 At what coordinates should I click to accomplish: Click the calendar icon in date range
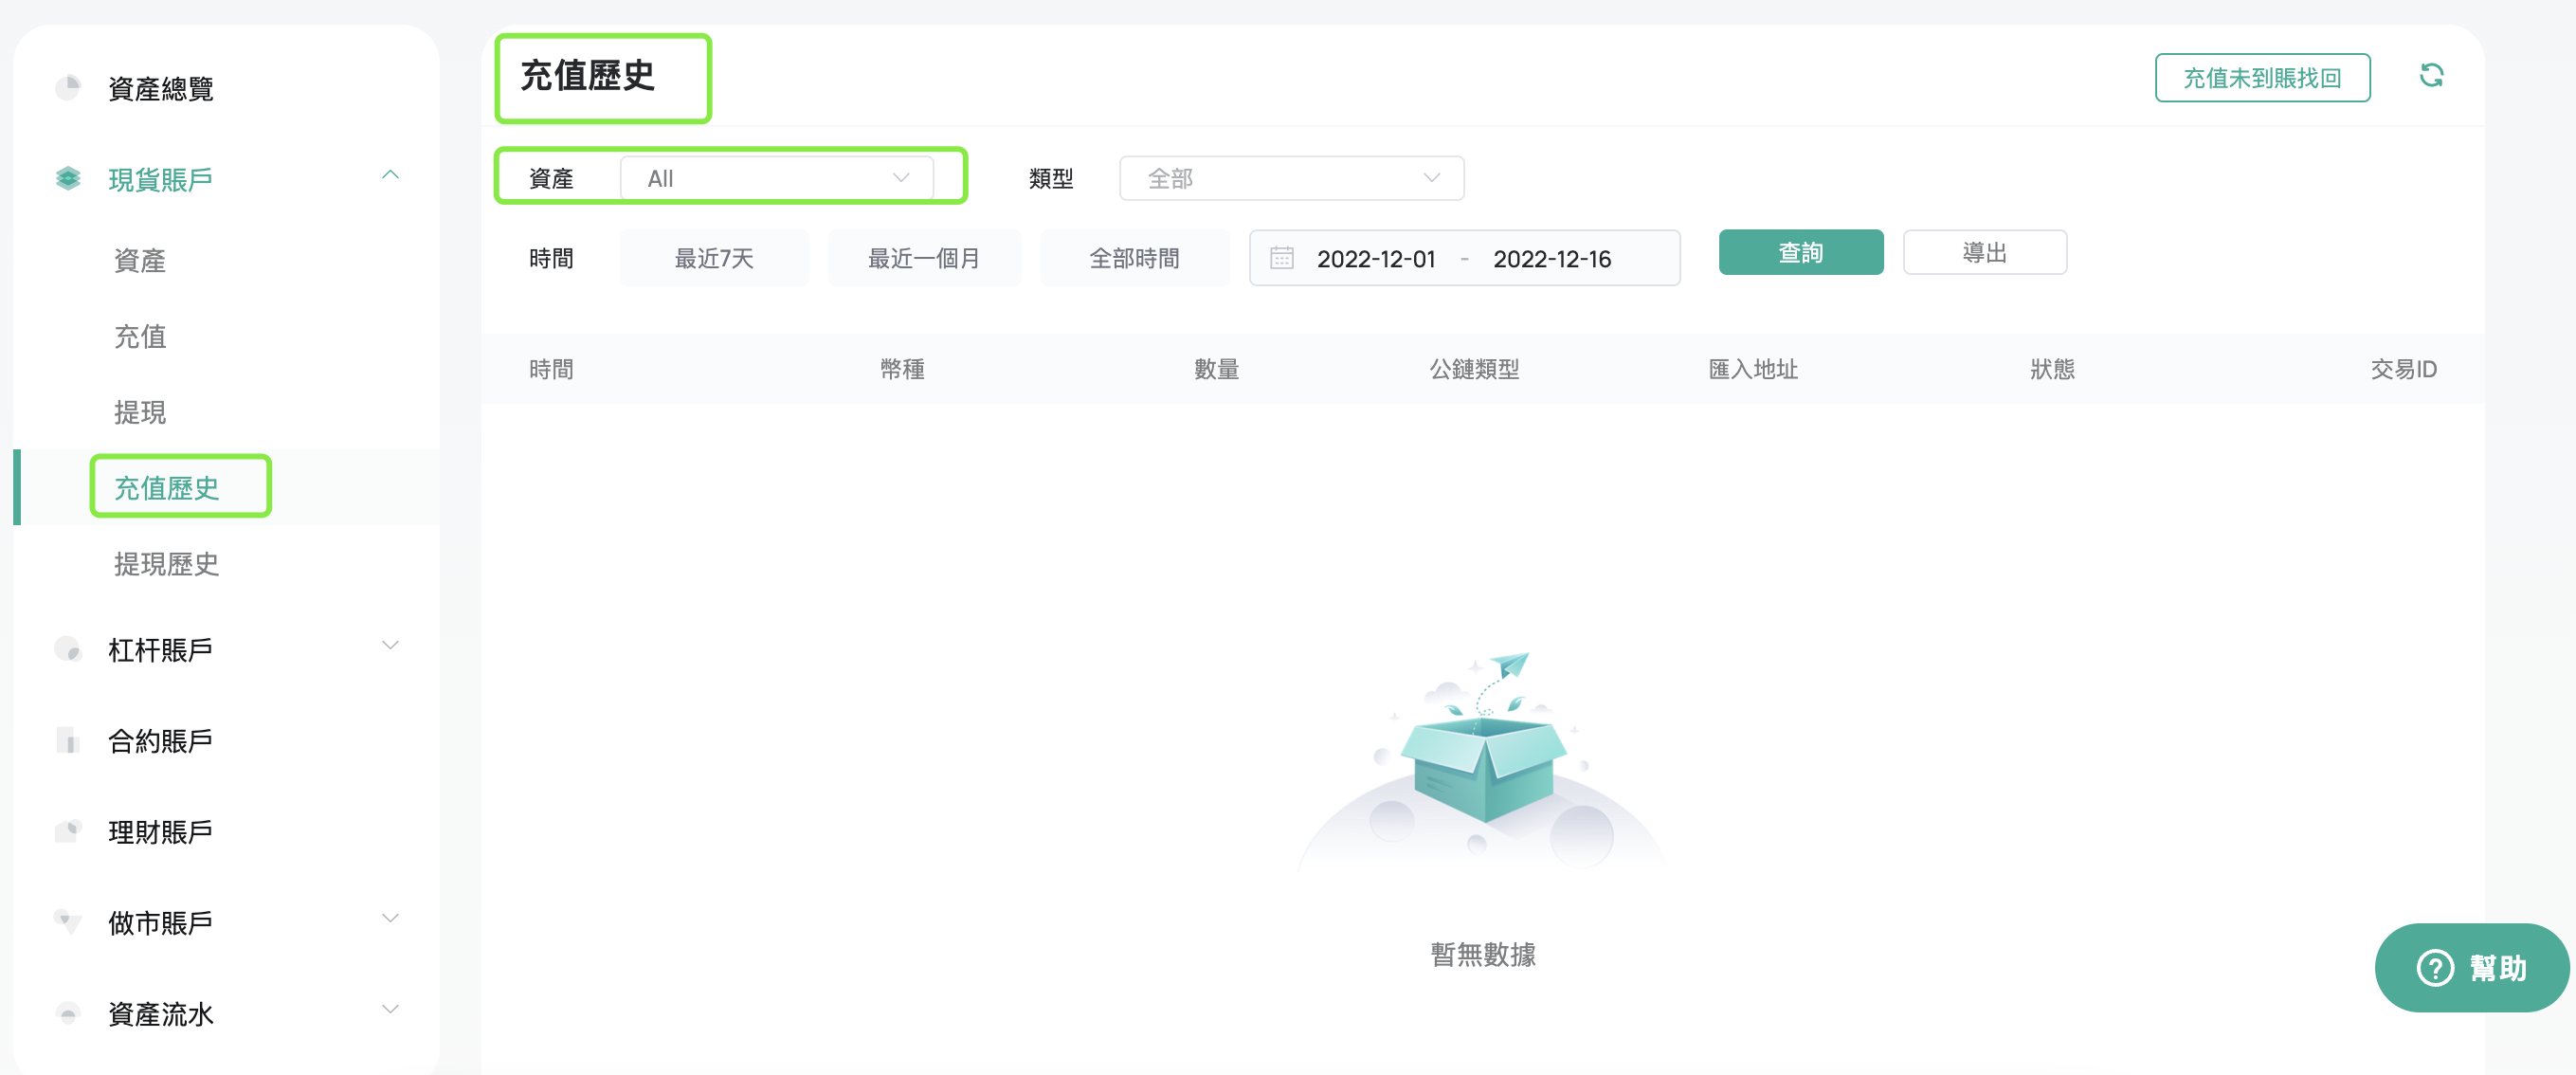pos(1282,259)
